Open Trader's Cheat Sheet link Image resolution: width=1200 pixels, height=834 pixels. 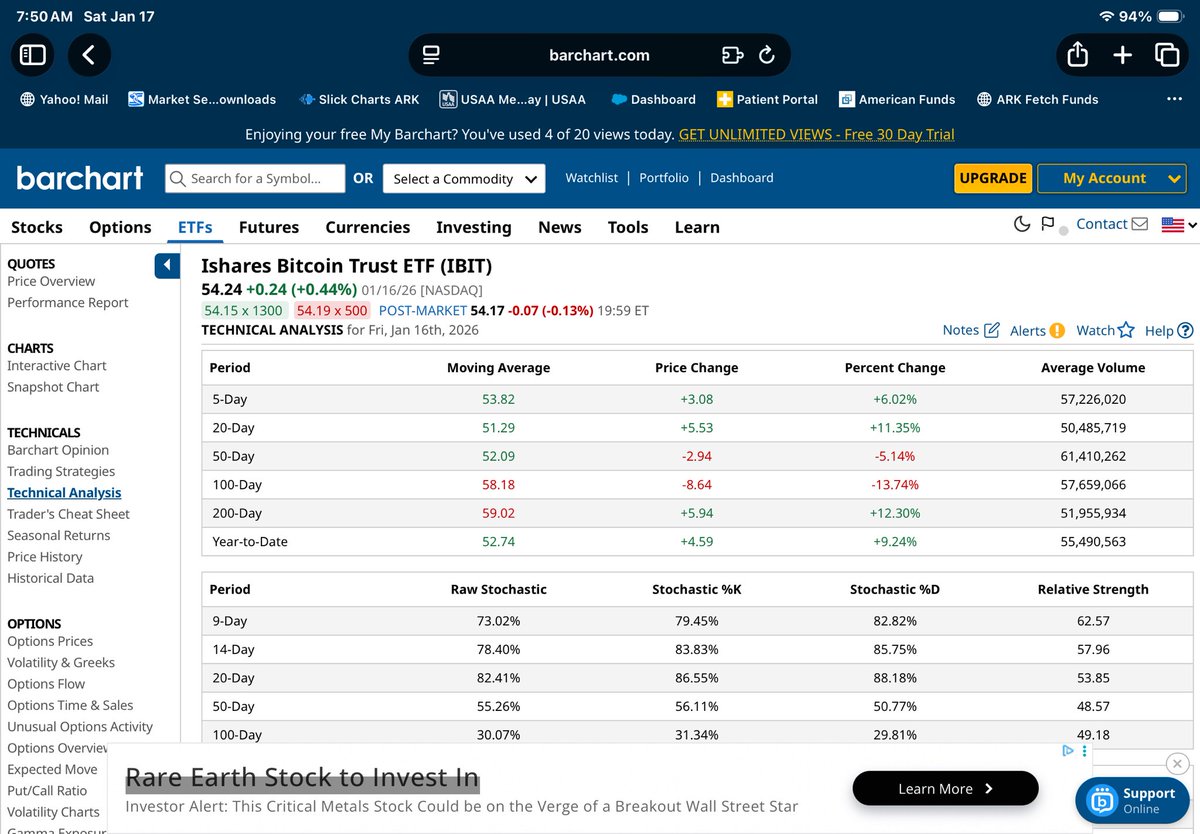coord(68,514)
